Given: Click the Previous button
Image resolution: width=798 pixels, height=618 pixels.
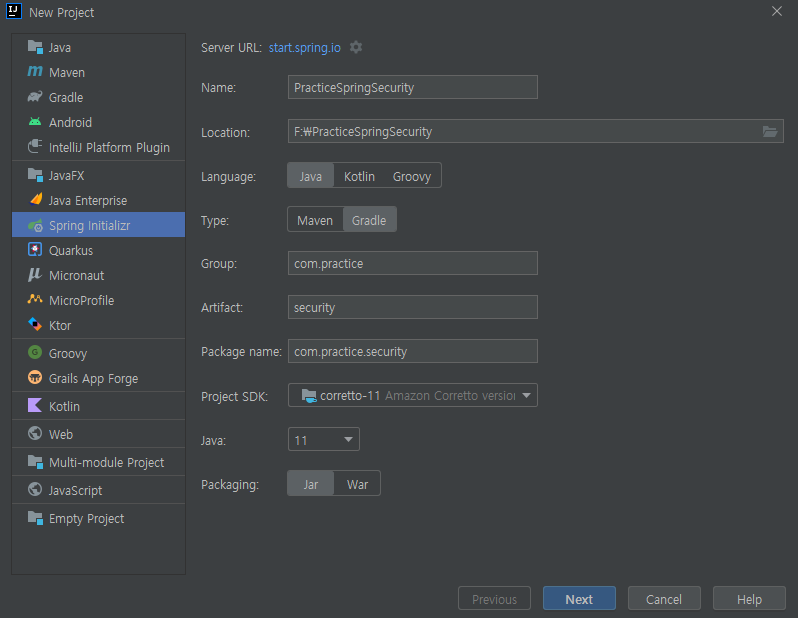Looking at the screenshot, I should pos(494,599).
